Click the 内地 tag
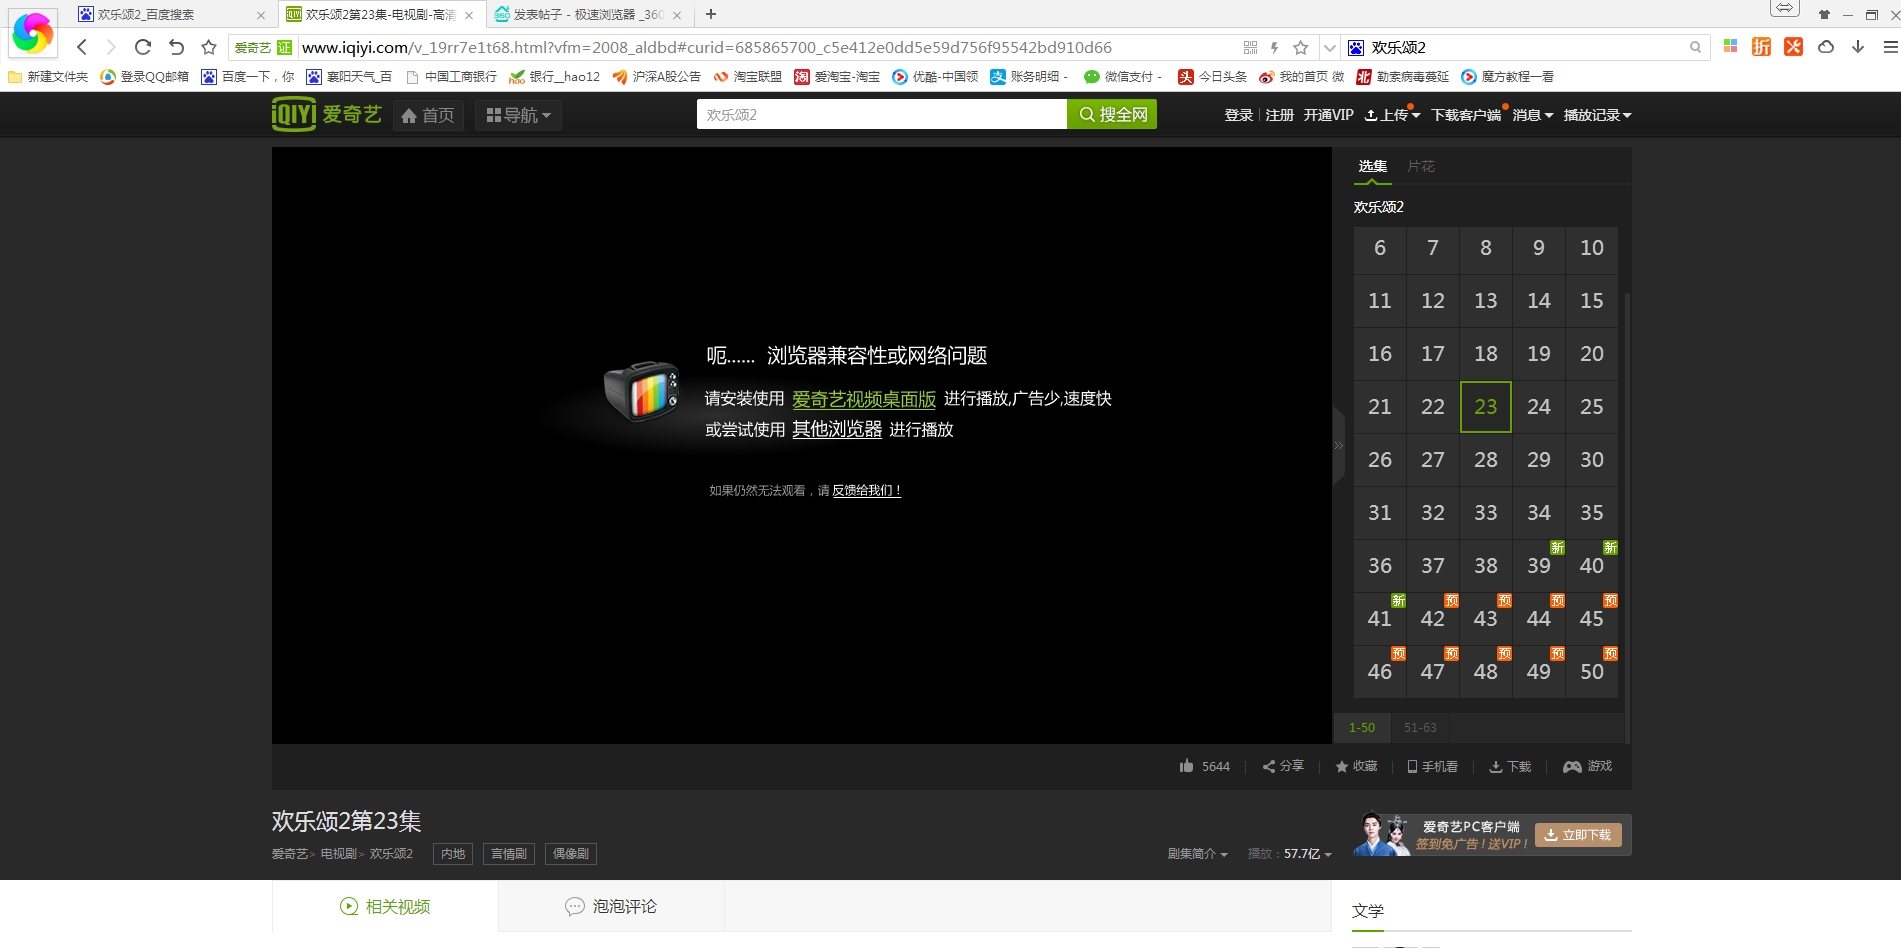The width and height of the screenshot is (1901, 948). tap(453, 854)
